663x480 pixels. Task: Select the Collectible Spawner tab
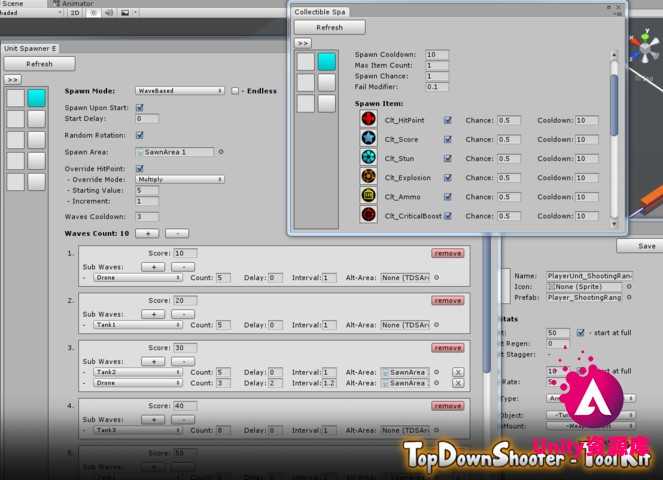click(320, 12)
